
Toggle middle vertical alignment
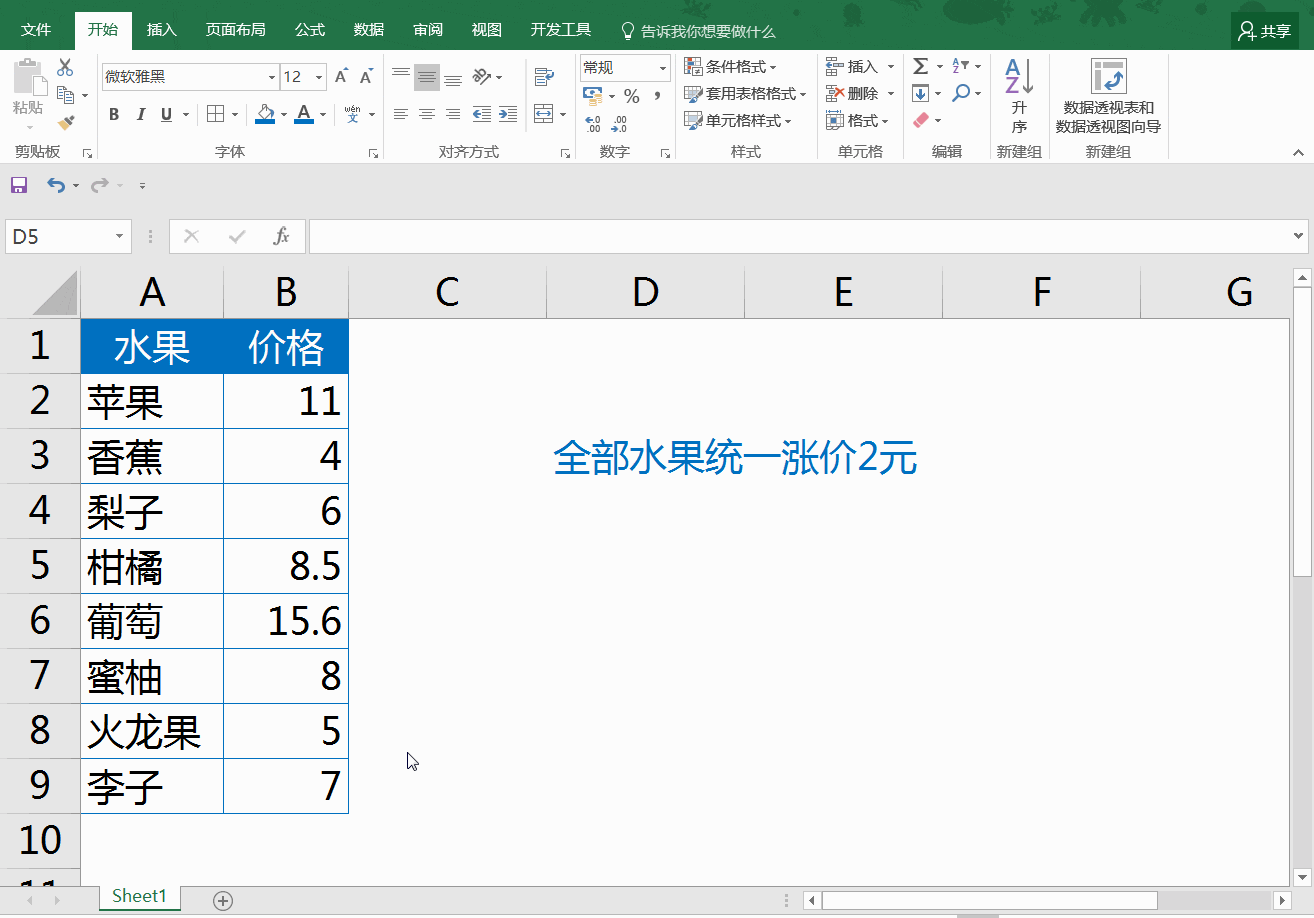pyautogui.click(x=427, y=77)
